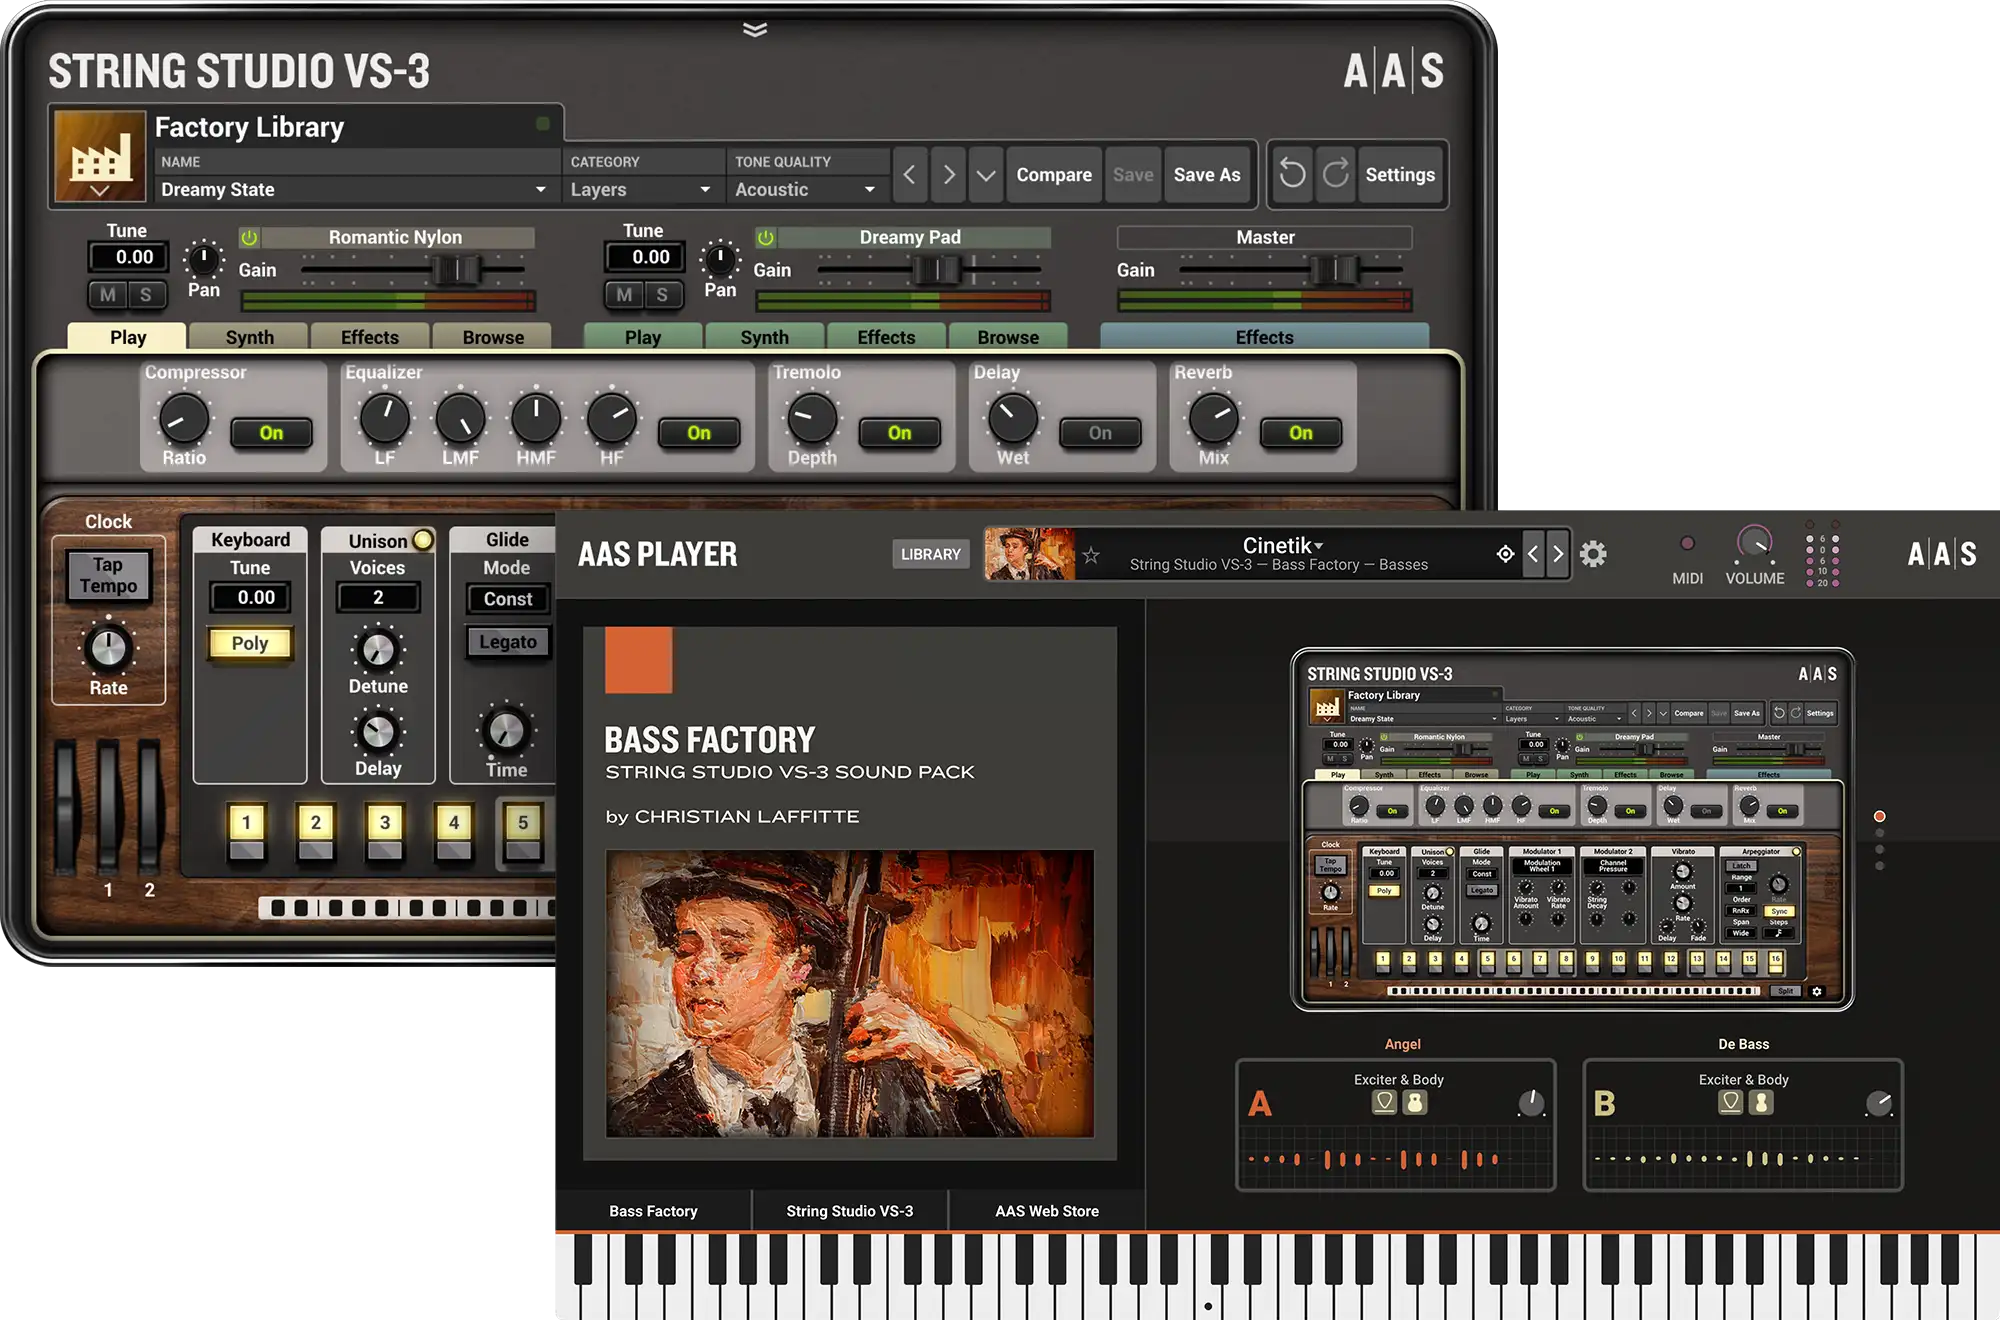Click the locate-preset target icon in AAS Player
Screen dimensions: 2000x1320
click(1505, 554)
